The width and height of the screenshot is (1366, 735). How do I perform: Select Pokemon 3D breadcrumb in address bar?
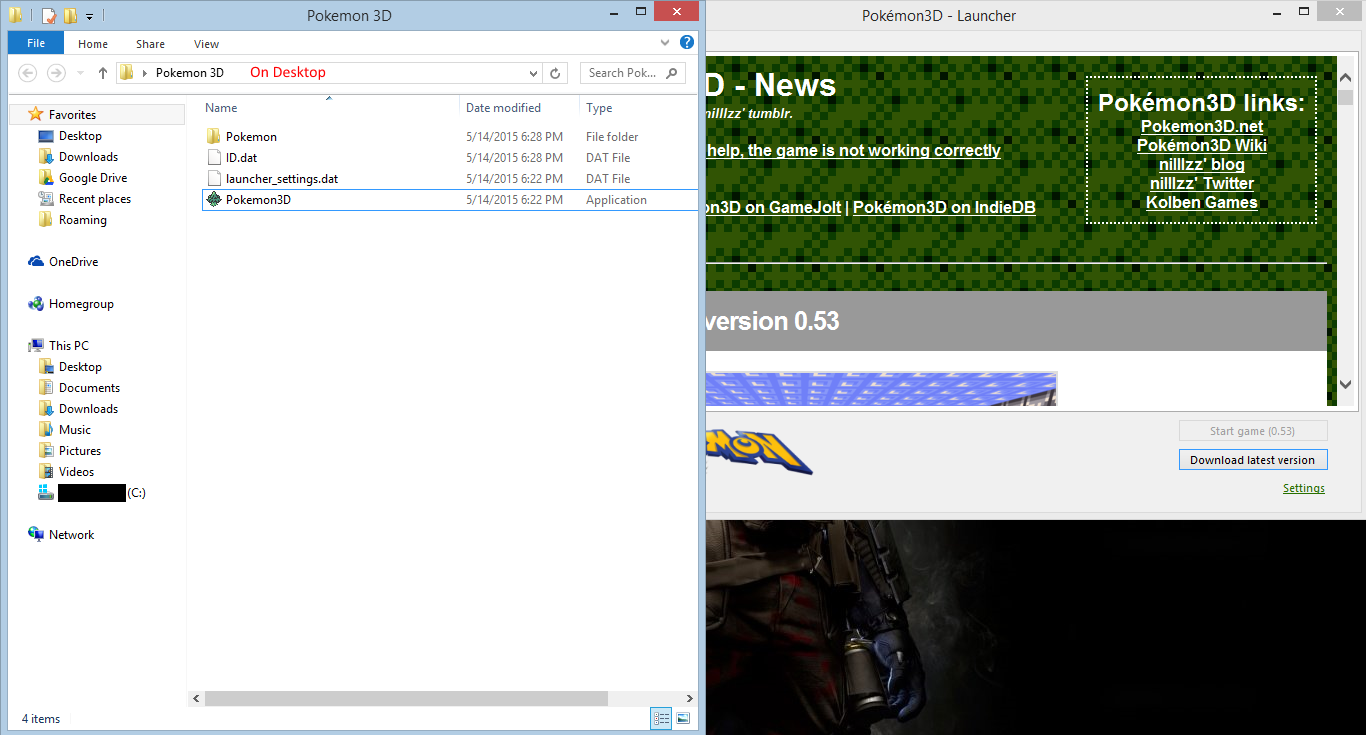pyautogui.click(x=190, y=73)
